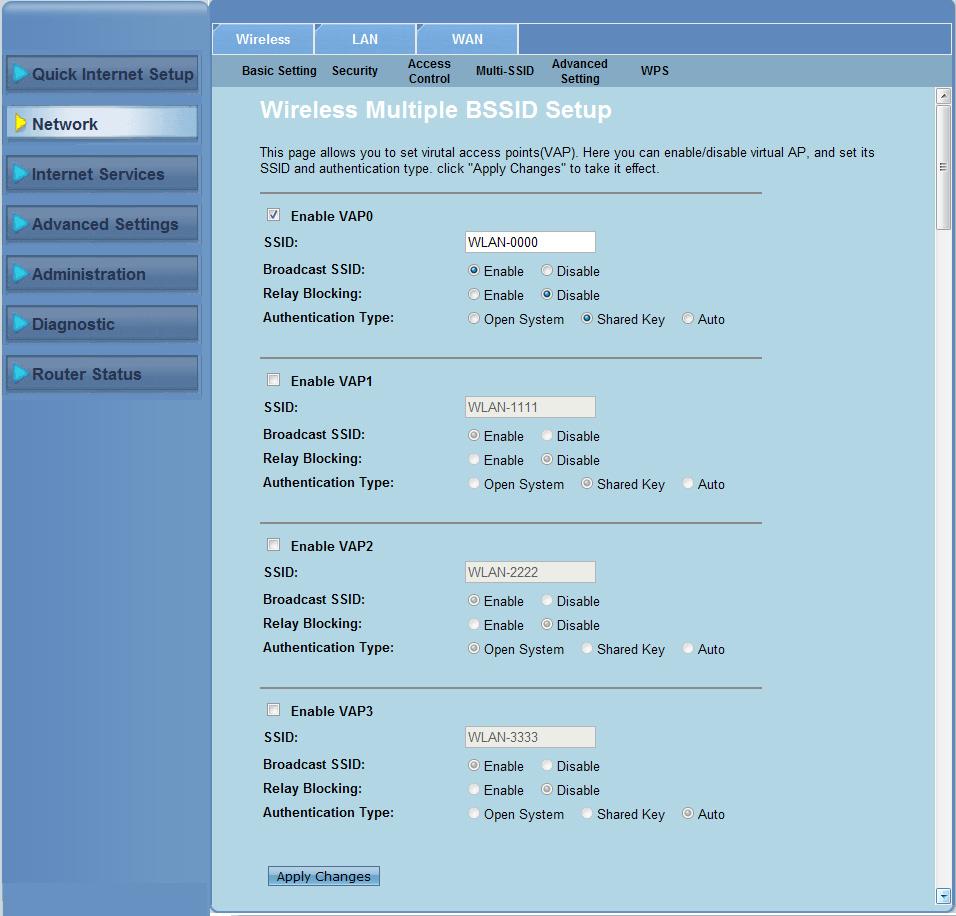Select Network in the sidebar
The width and height of the screenshot is (956, 916).
click(x=102, y=124)
